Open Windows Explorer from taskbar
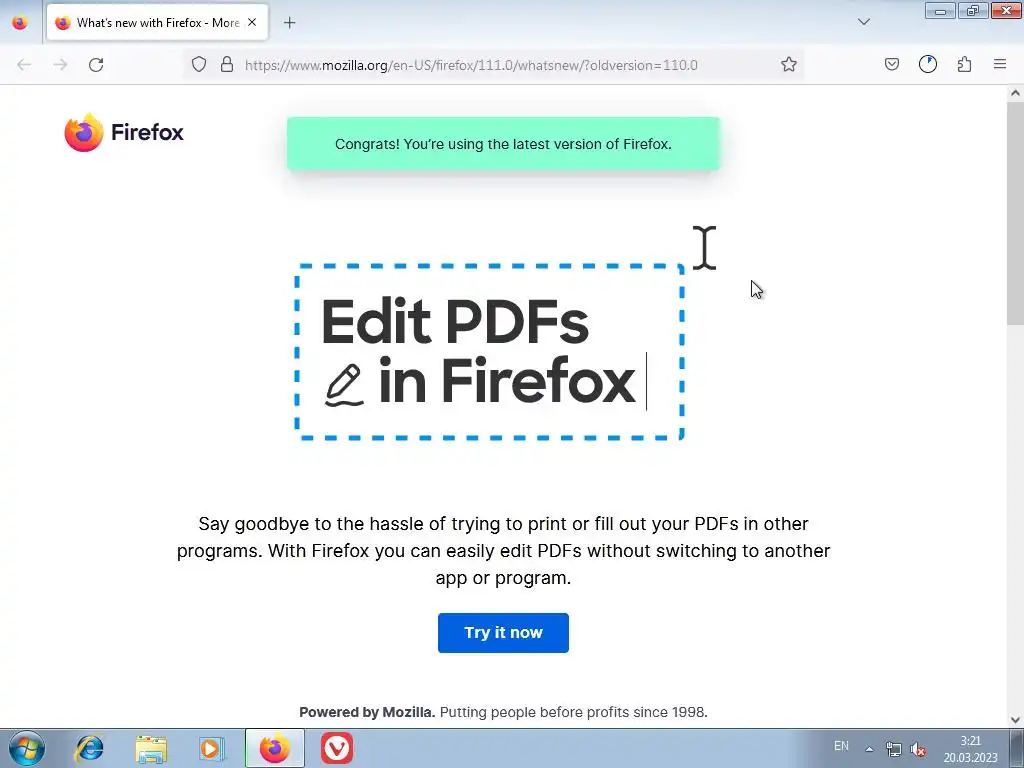Screen dimensions: 1024x768 pos(151,748)
